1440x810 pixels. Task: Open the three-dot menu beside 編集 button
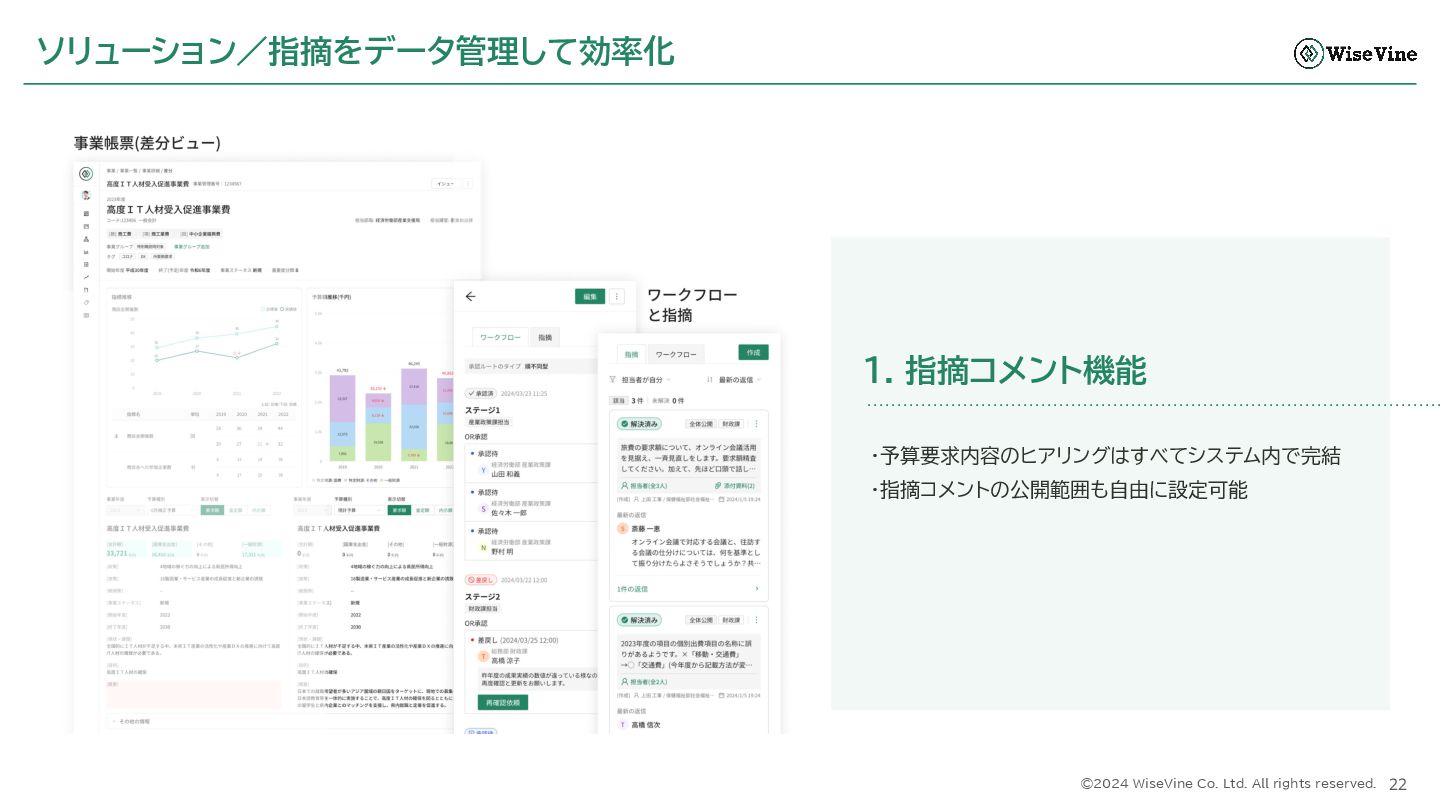point(617,296)
